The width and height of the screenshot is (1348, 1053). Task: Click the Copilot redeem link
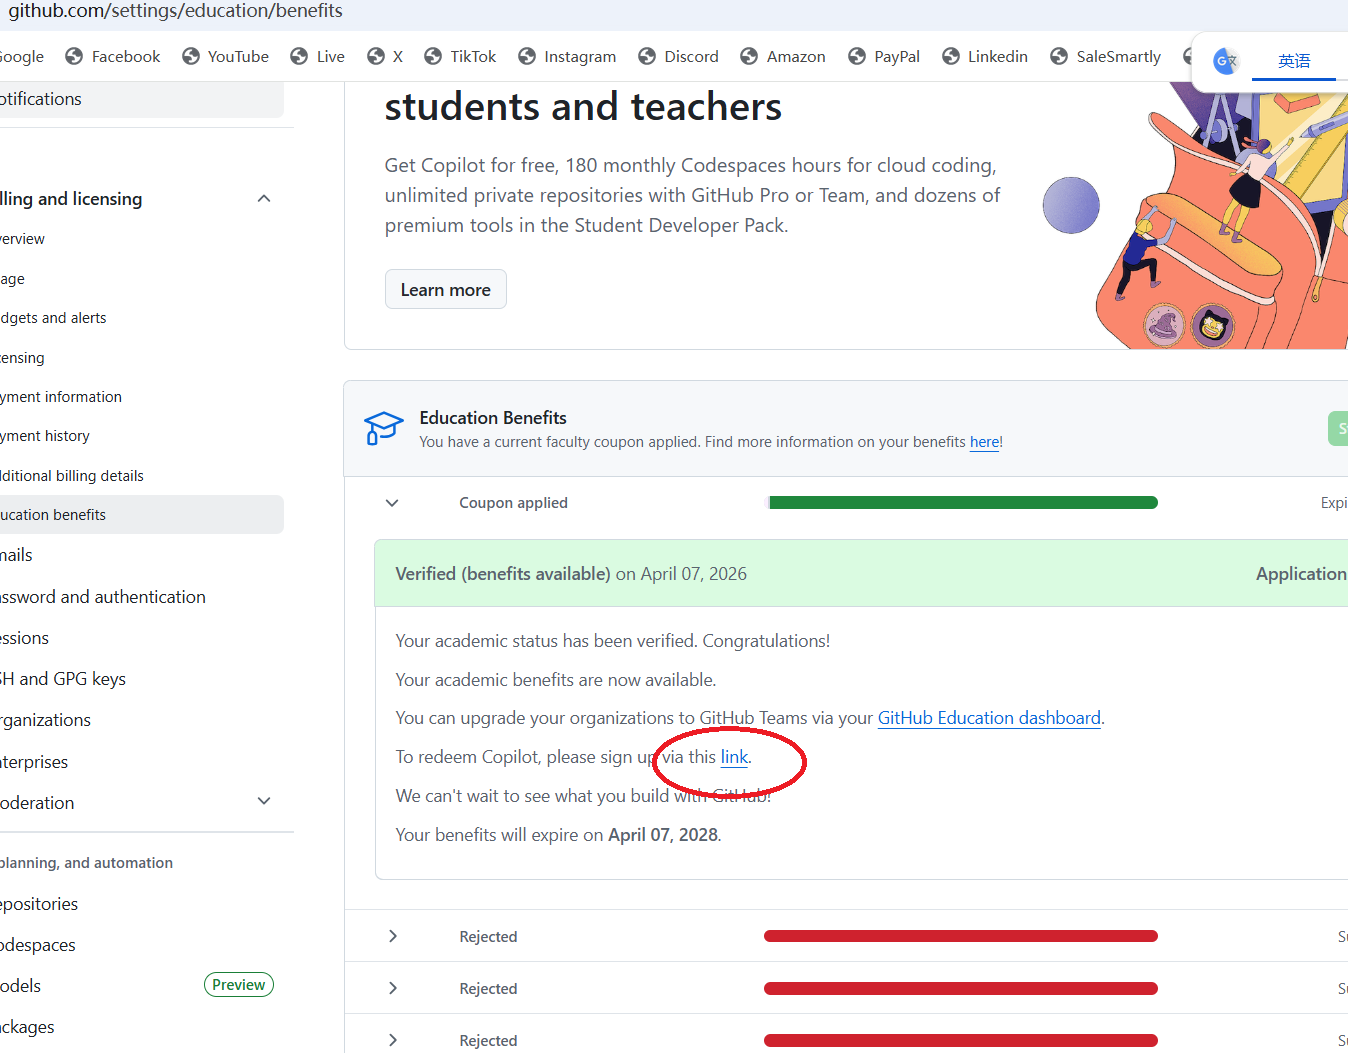click(x=734, y=757)
